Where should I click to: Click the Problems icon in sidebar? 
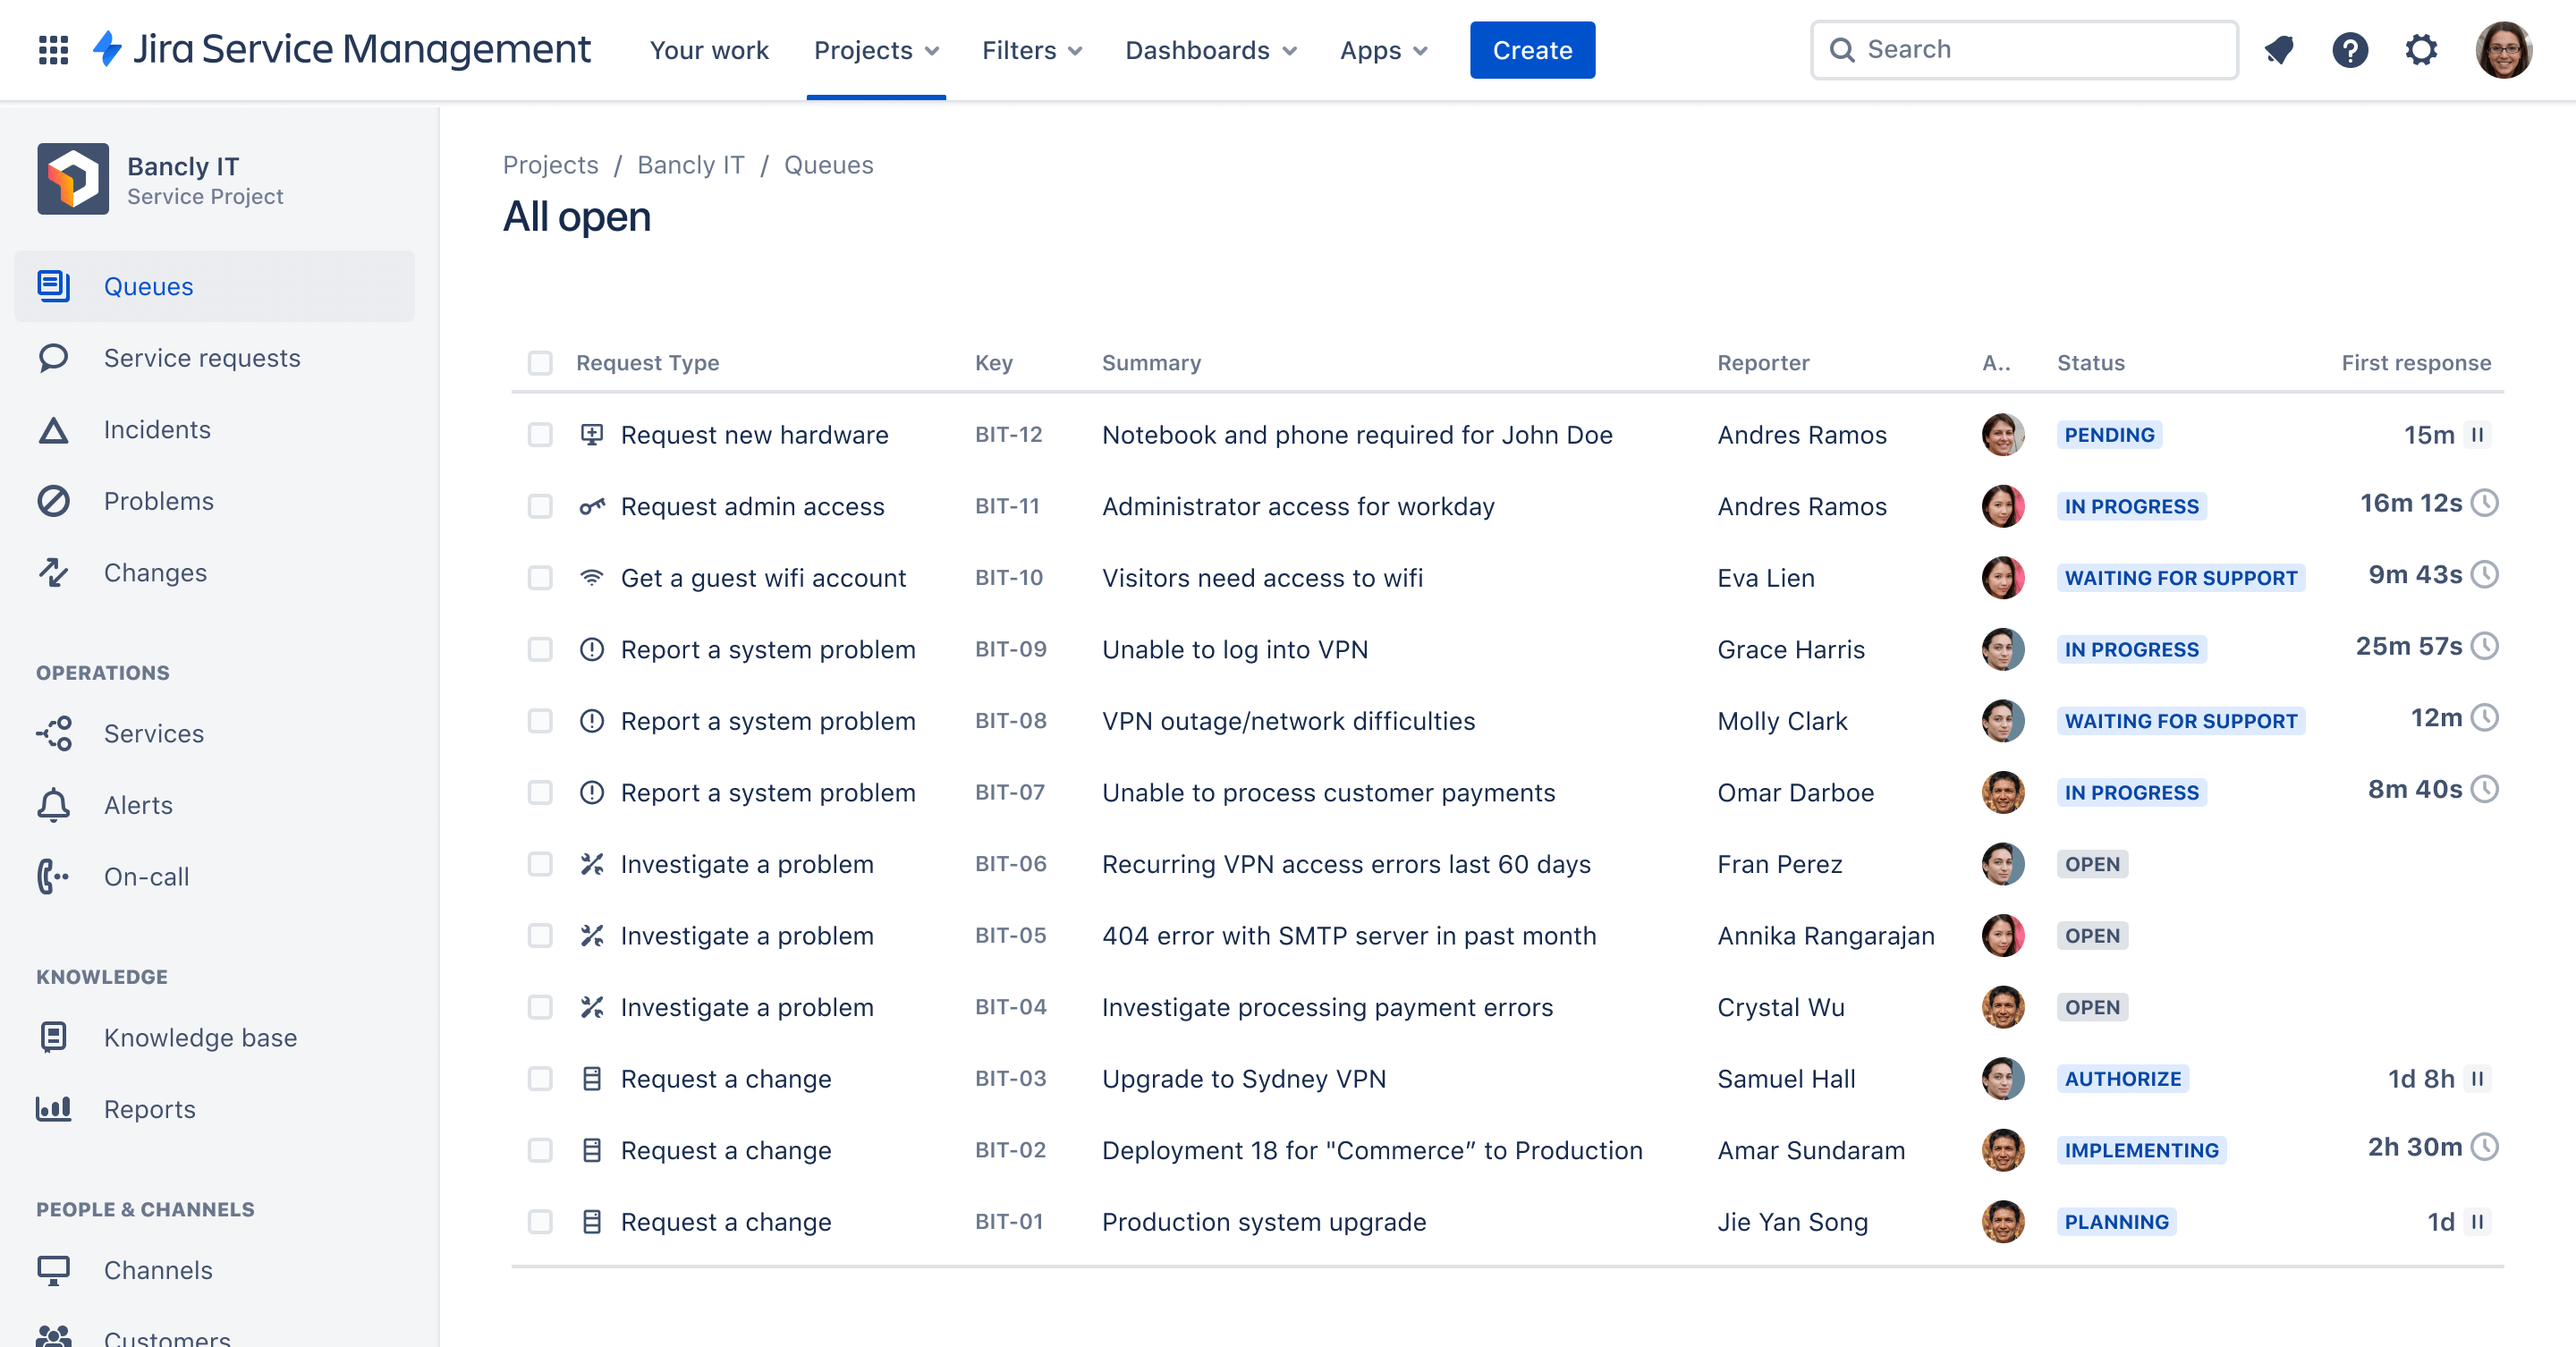[55, 501]
